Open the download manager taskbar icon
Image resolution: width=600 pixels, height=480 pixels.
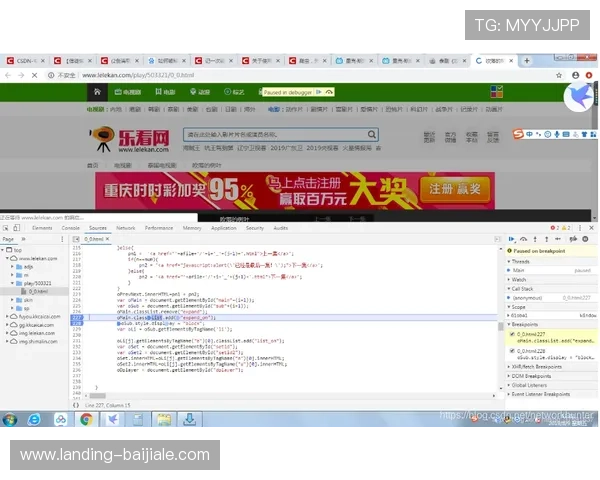pyautogui.click(x=189, y=420)
